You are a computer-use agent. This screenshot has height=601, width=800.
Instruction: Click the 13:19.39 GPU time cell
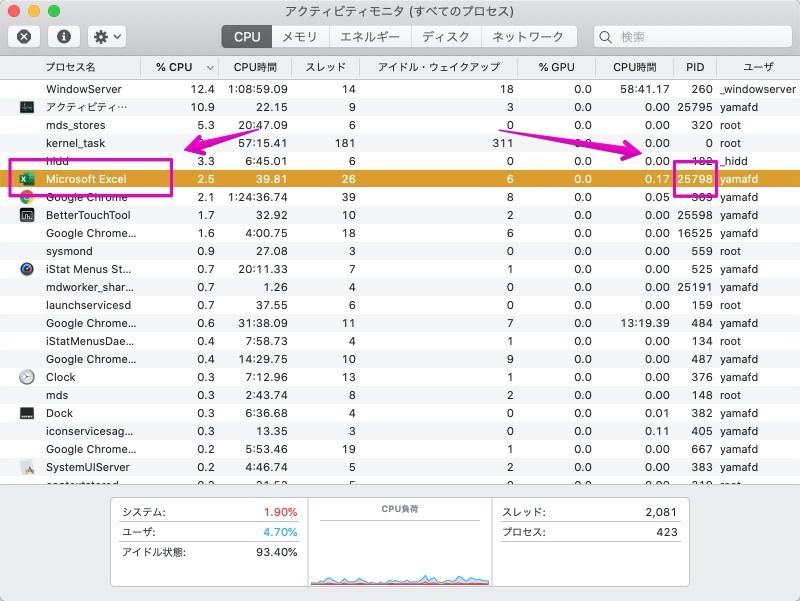(645, 323)
